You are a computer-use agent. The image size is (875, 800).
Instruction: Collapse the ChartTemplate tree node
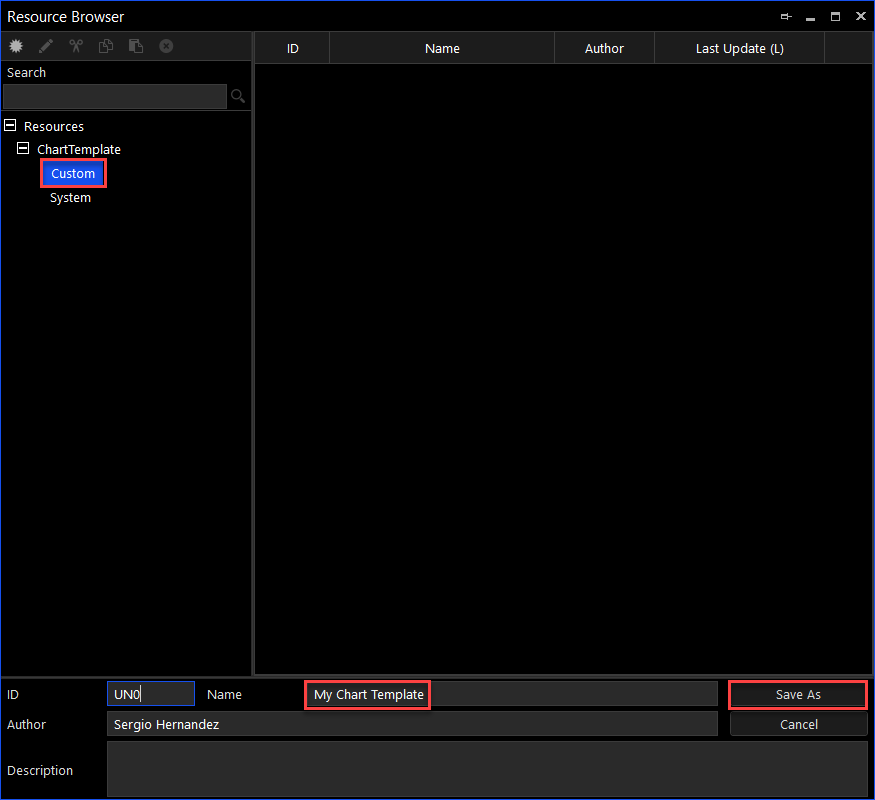click(24, 149)
